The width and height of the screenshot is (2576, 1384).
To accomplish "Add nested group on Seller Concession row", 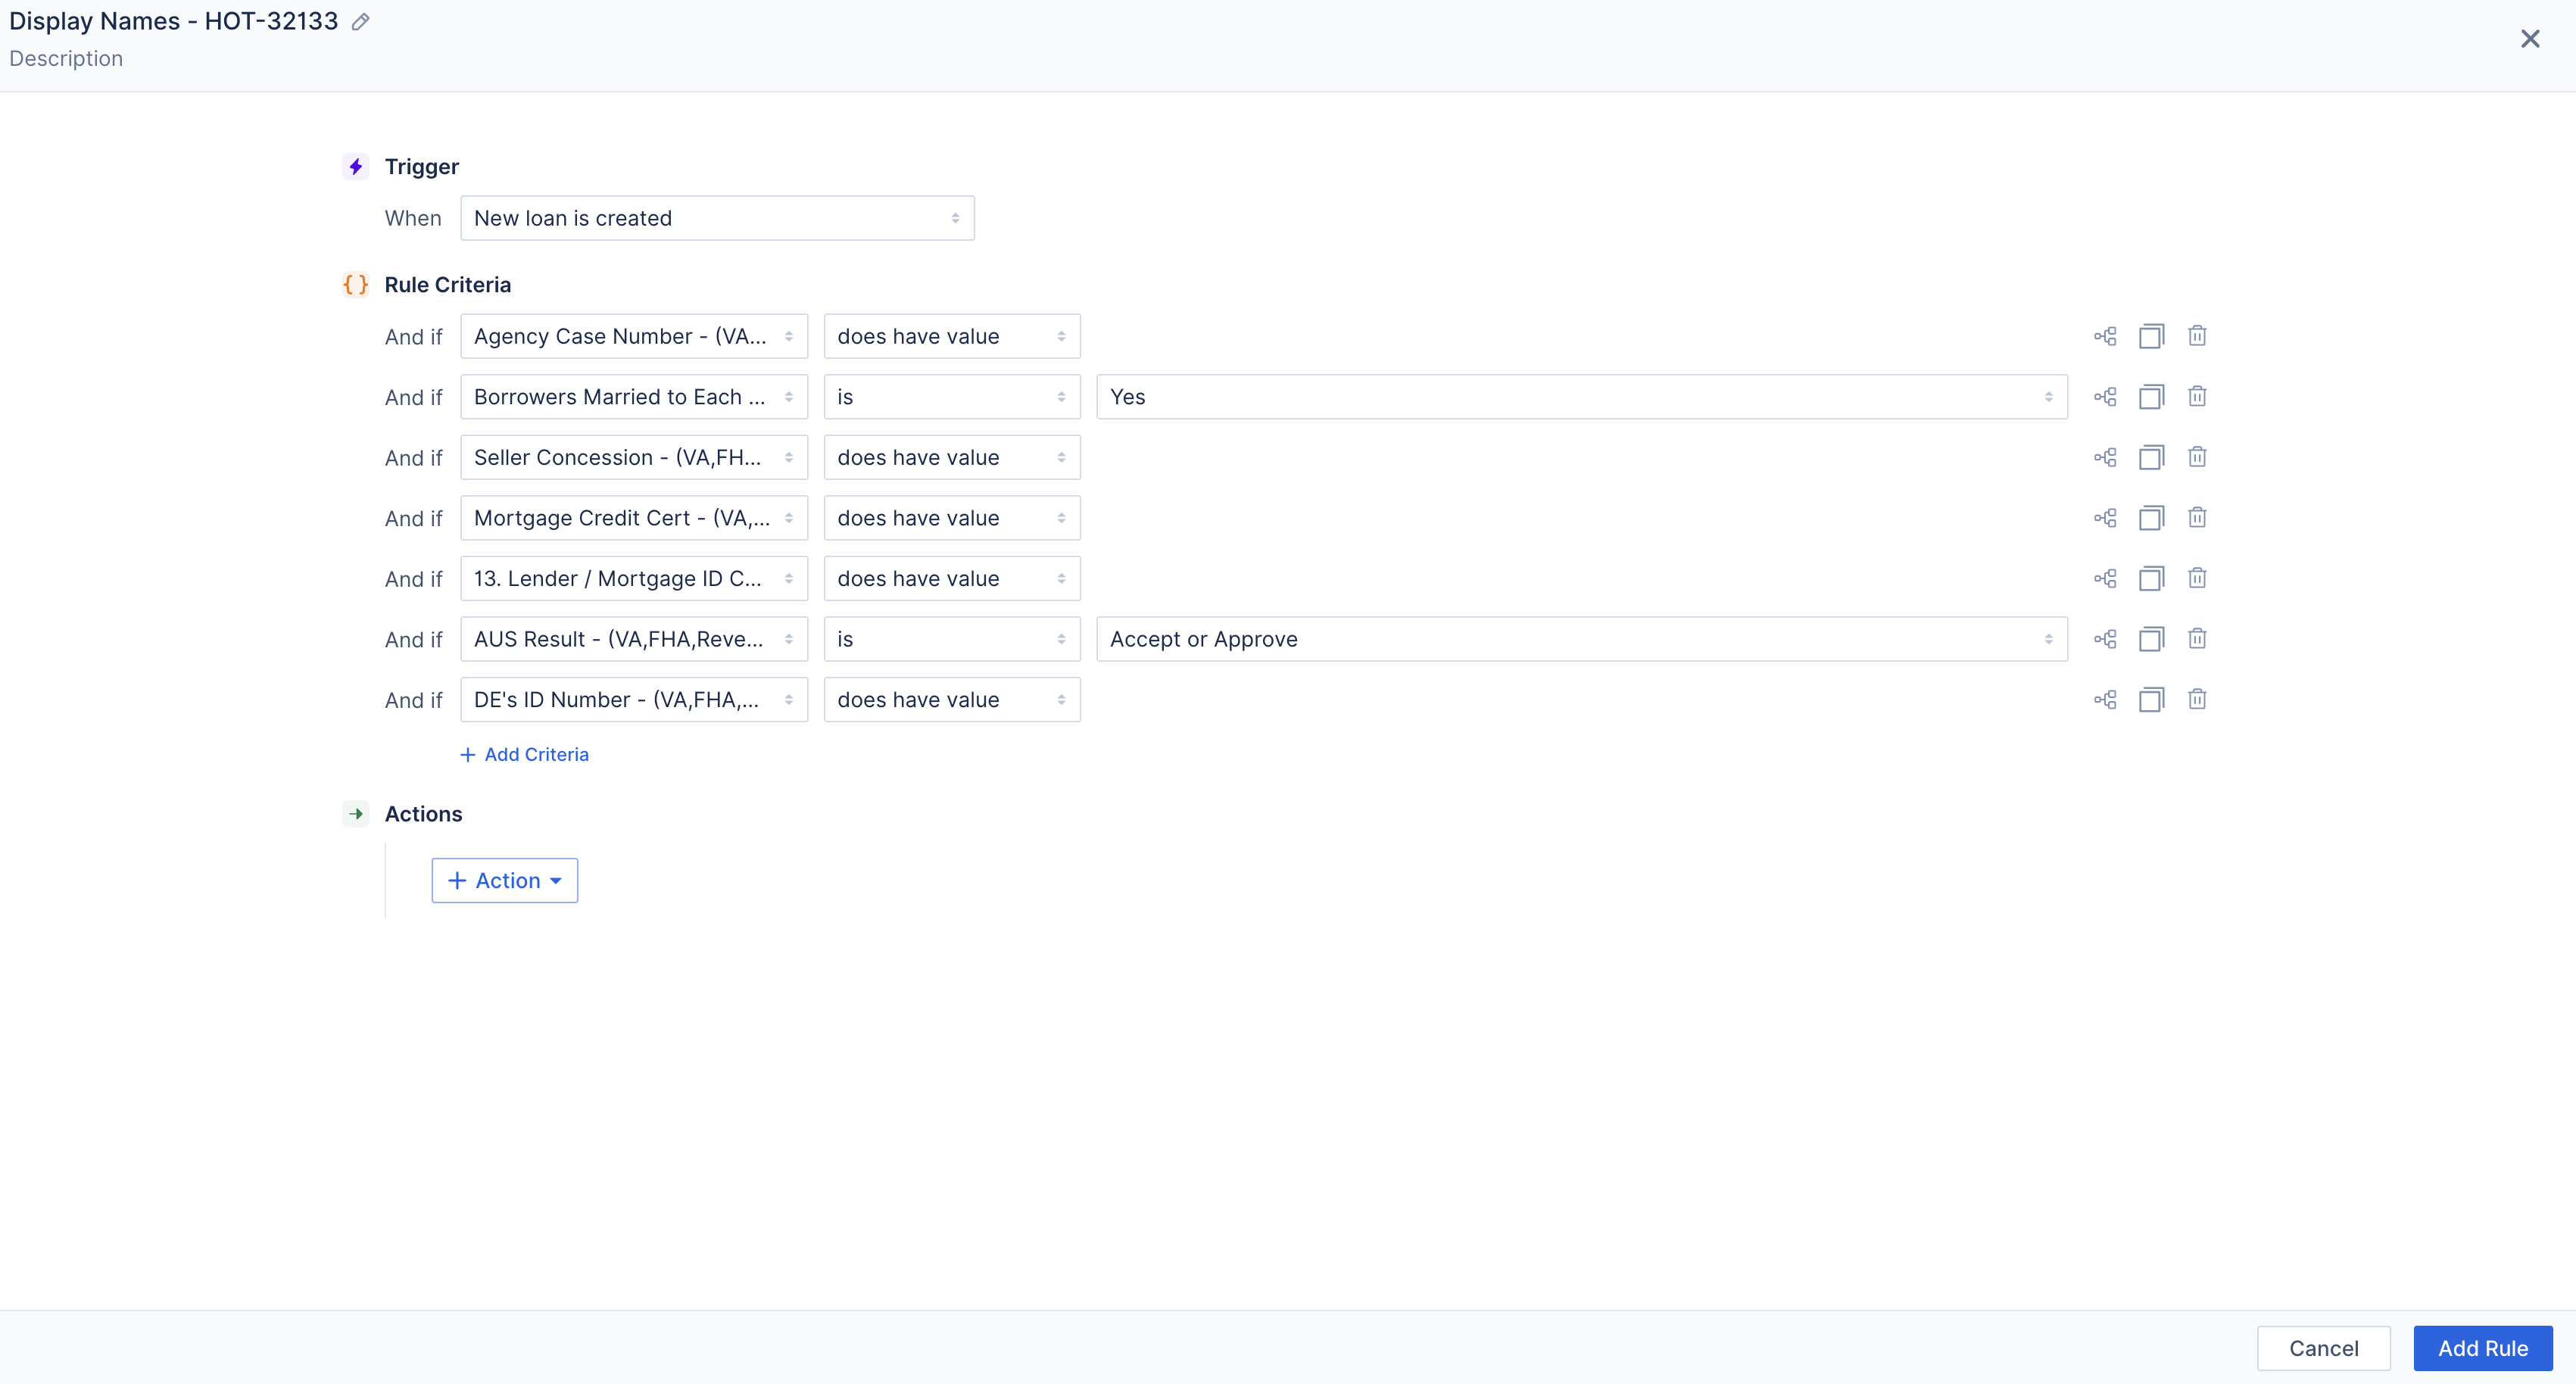I will [2105, 458].
